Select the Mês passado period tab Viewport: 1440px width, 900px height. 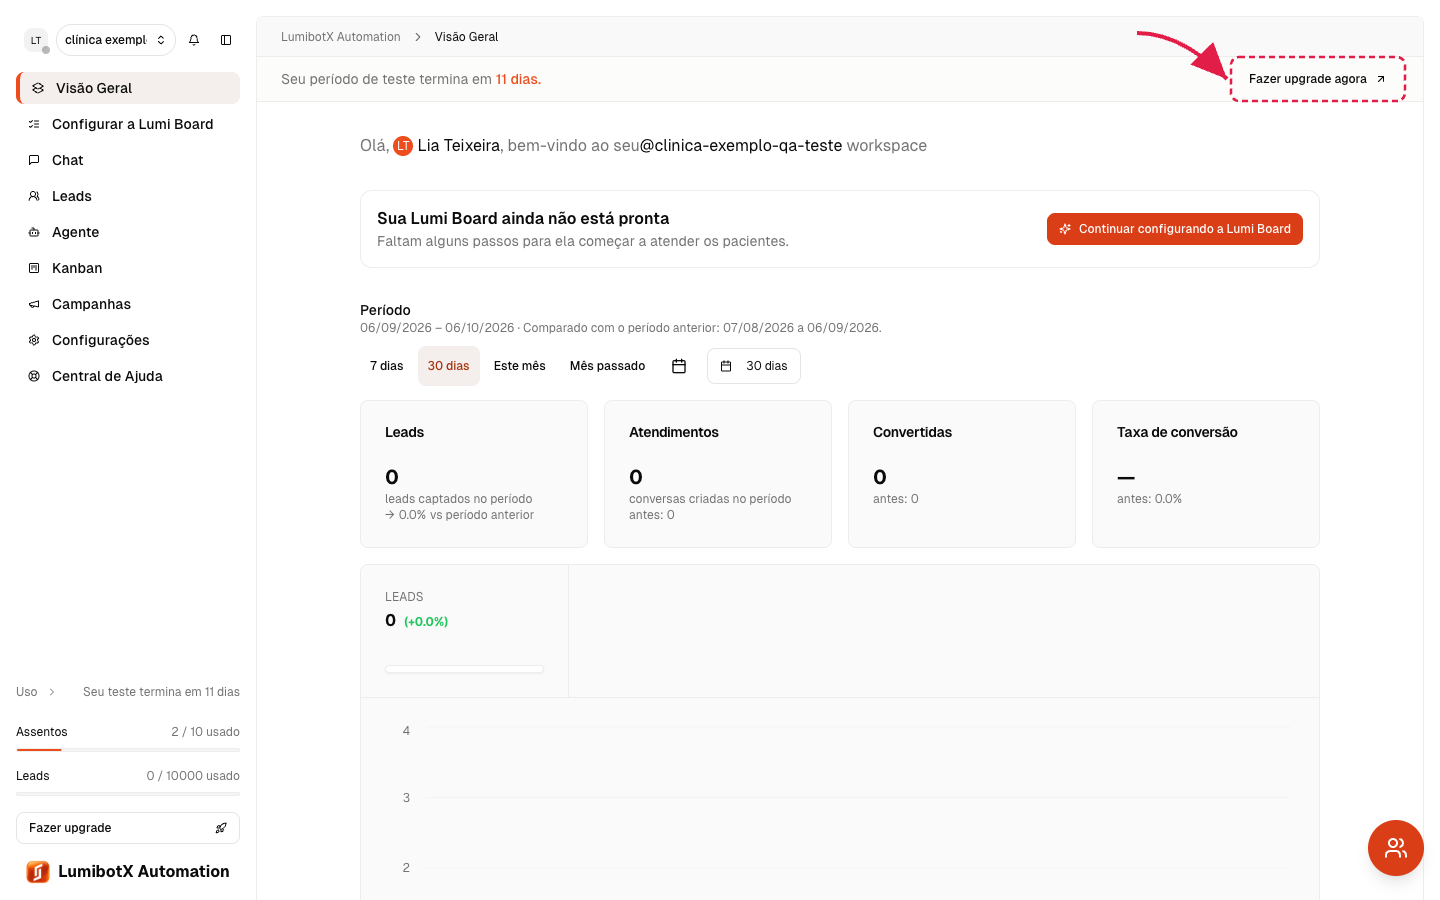coord(608,366)
